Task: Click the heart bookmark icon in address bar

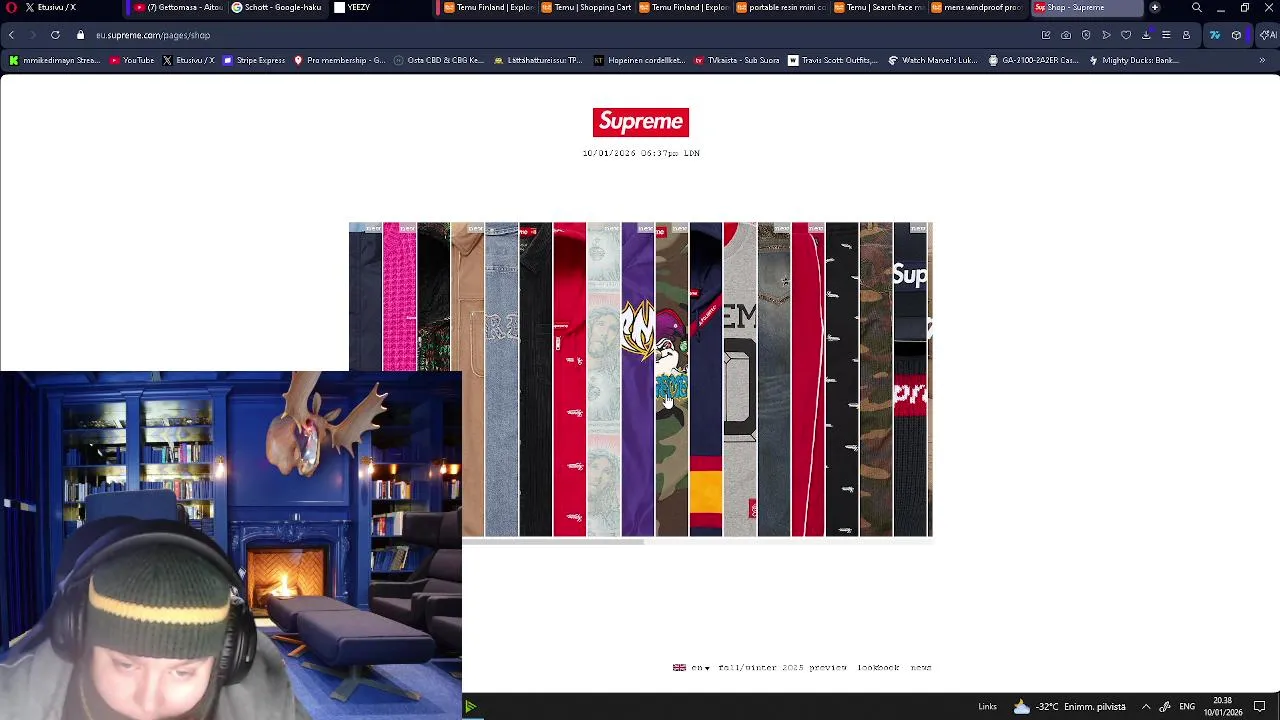Action: [x=1126, y=35]
